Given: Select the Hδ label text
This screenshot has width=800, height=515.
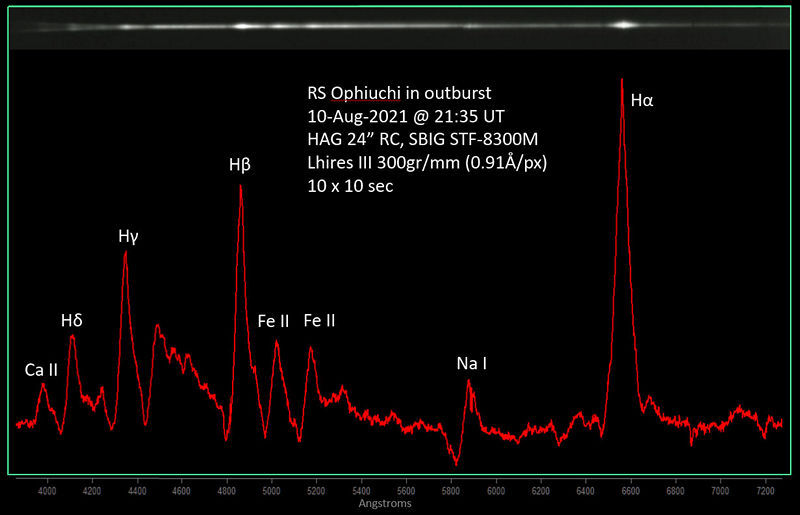Looking at the screenshot, I should pos(72,320).
